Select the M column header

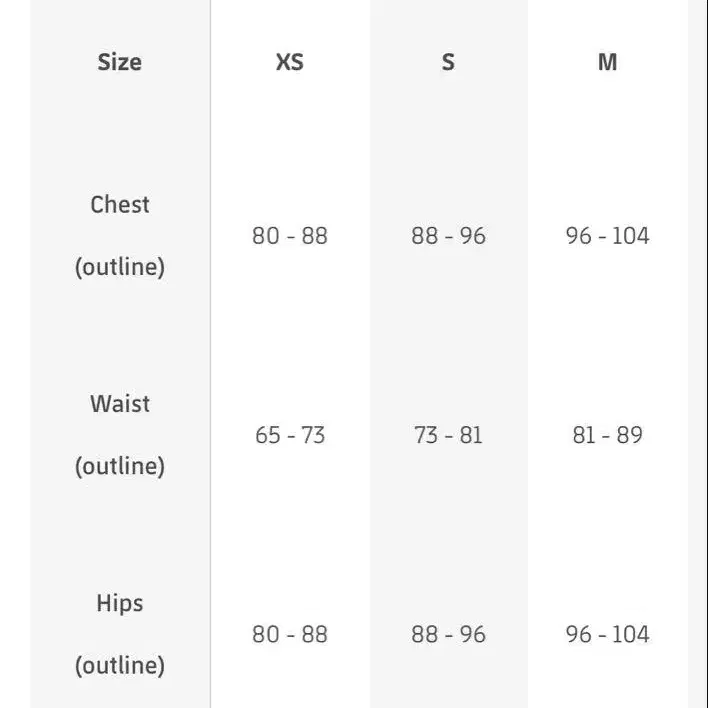coord(607,62)
